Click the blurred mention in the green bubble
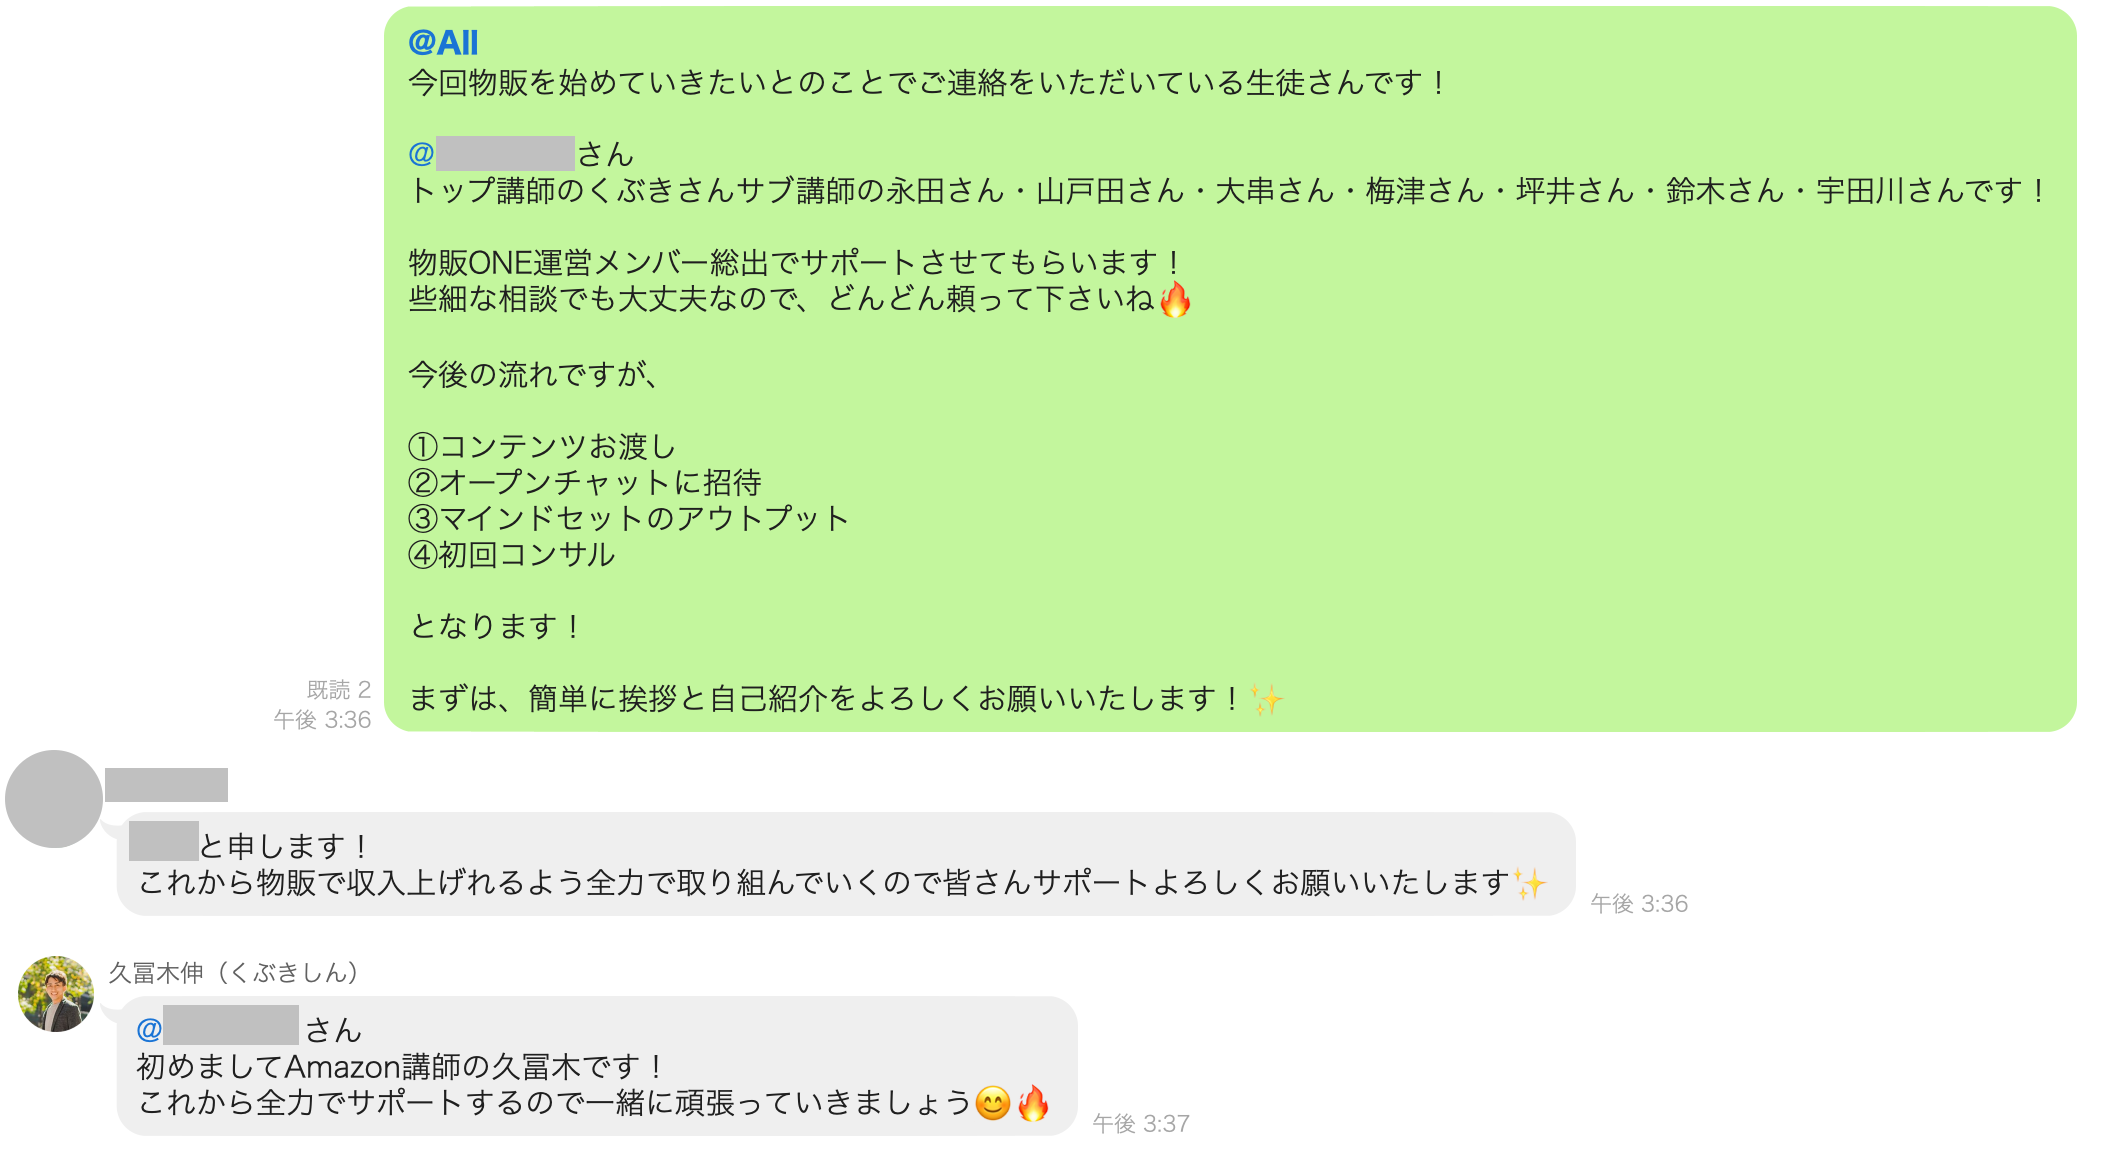 pyautogui.click(x=505, y=153)
